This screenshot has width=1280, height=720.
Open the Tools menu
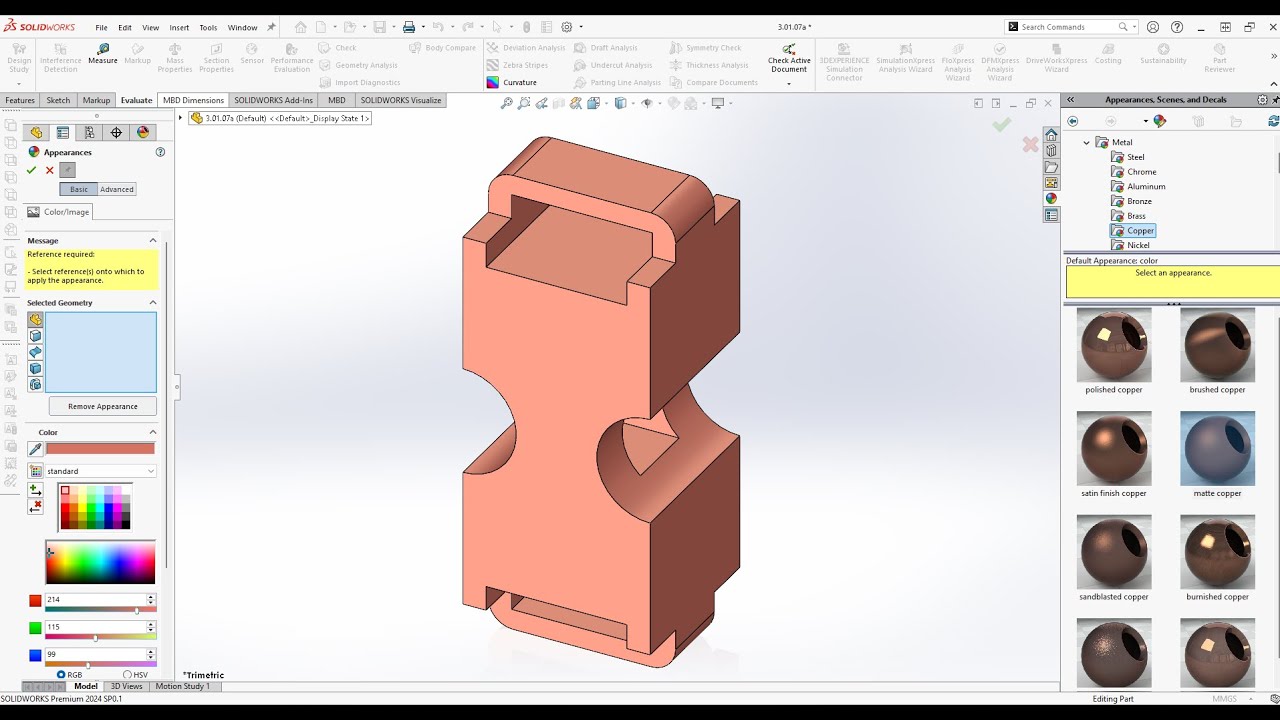pos(208,28)
